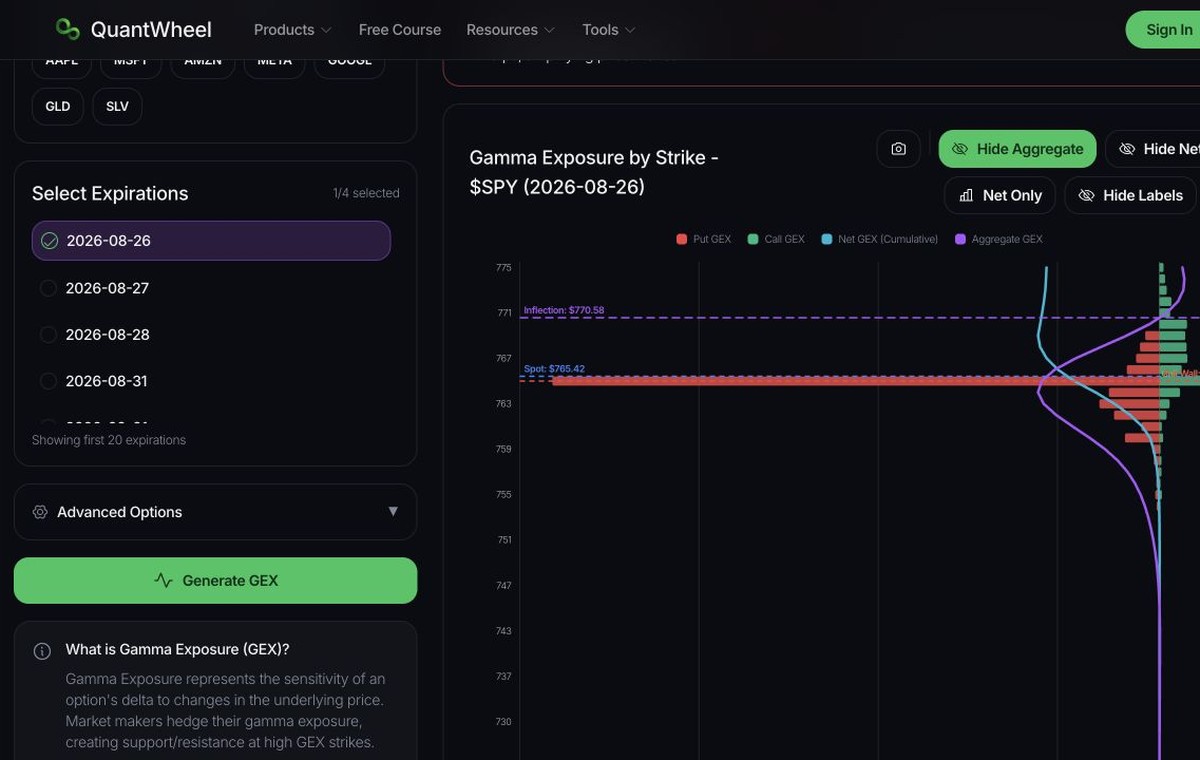Toggle the Hide Aggregate button
1200x760 pixels.
tap(1017, 149)
